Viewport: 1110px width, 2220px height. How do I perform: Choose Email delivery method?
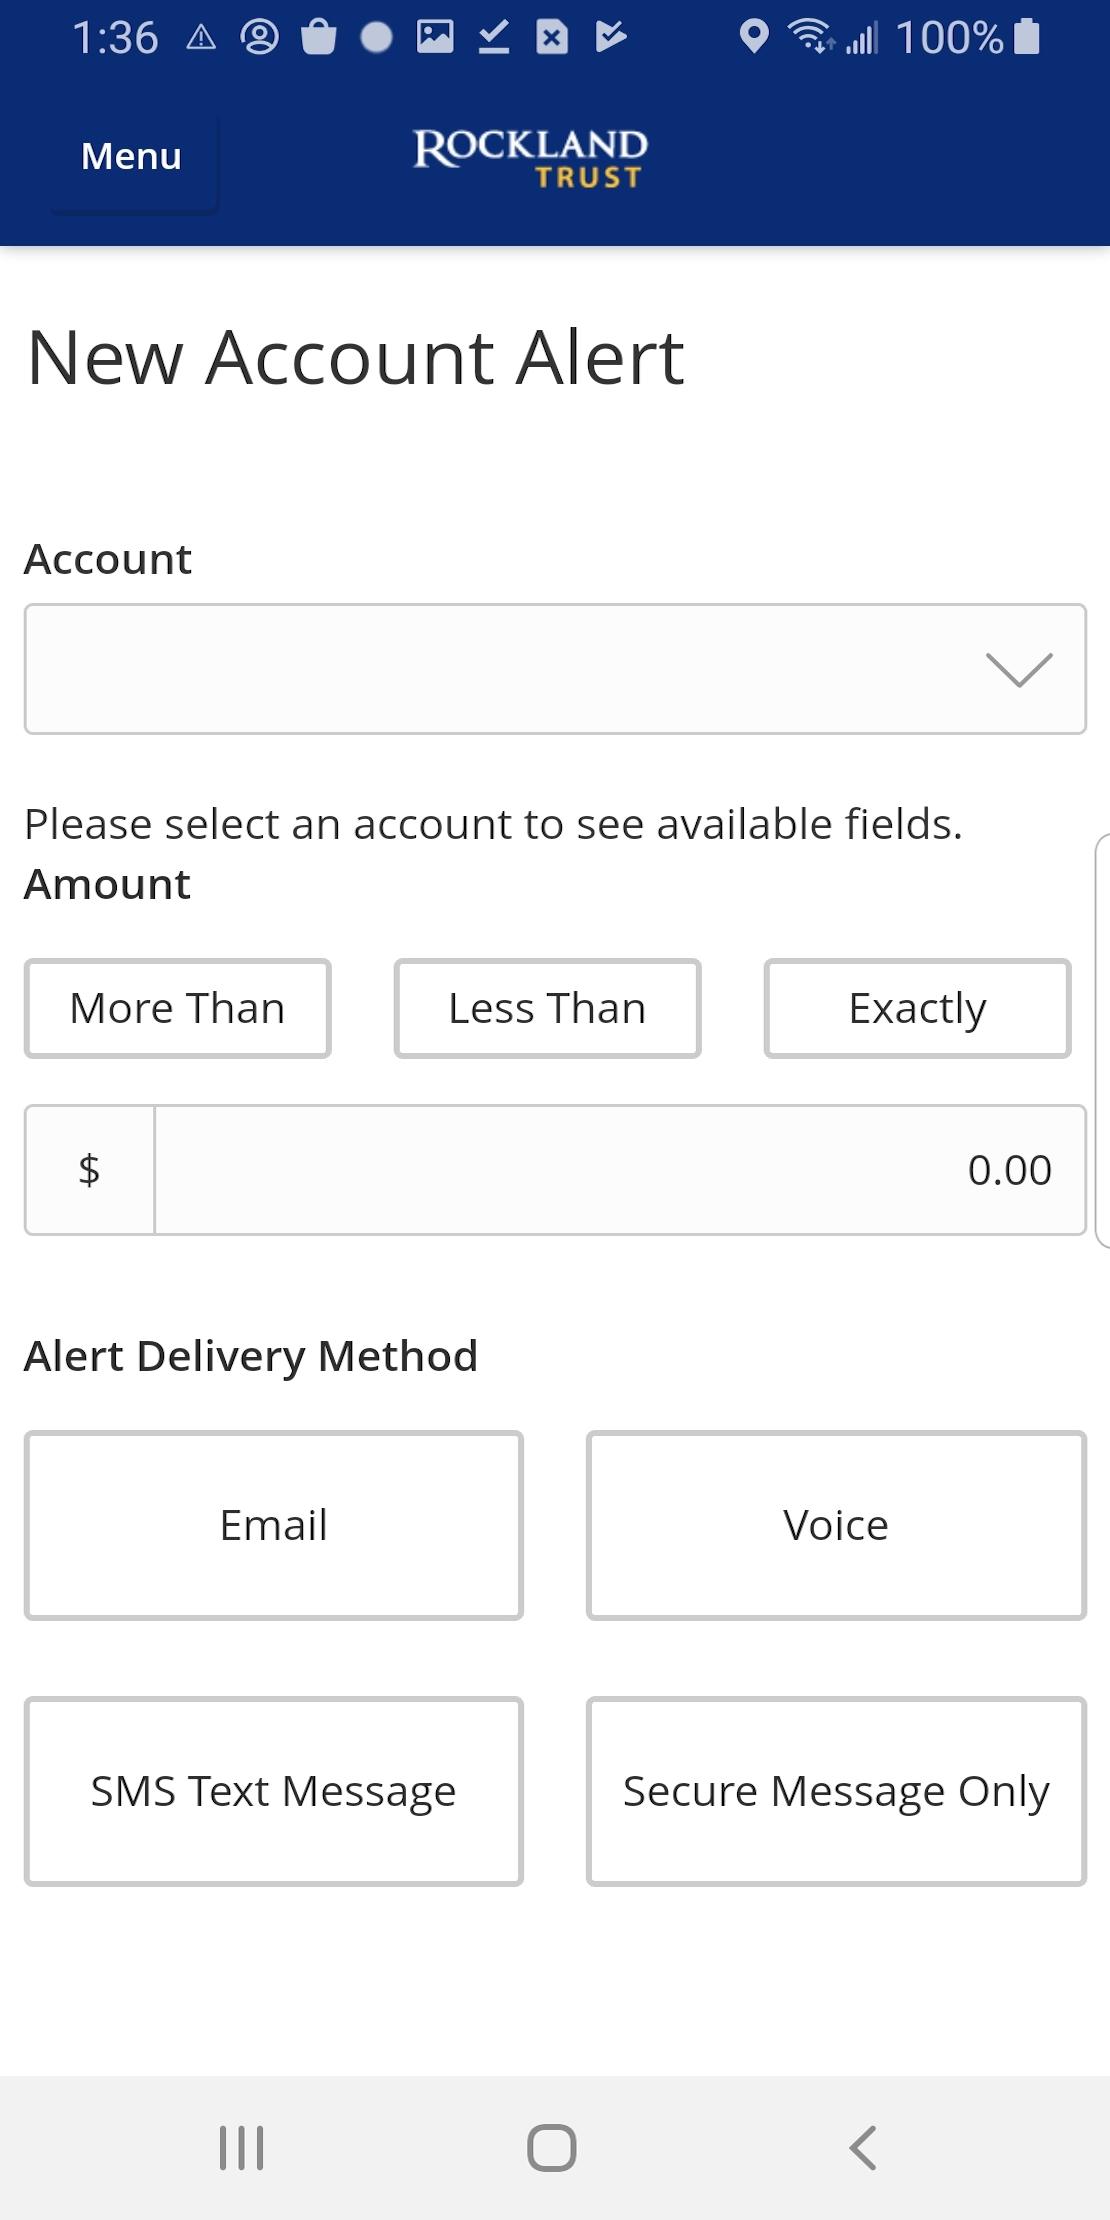click(274, 1525)
